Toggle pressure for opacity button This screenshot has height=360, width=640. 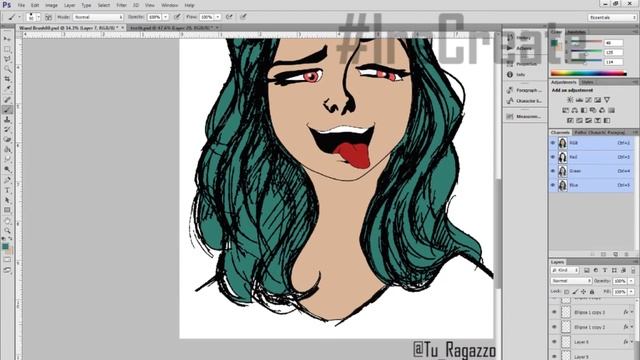pos(177,17)
